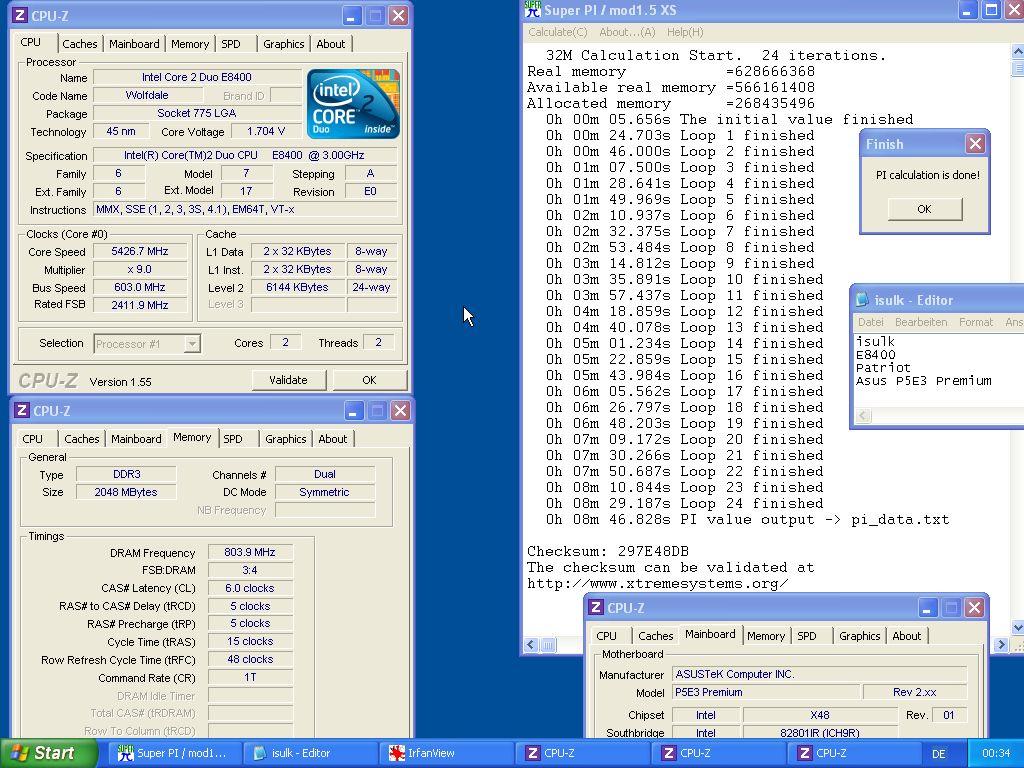
Task: Click the DE language indicator in tray
Action: (938, 754)
